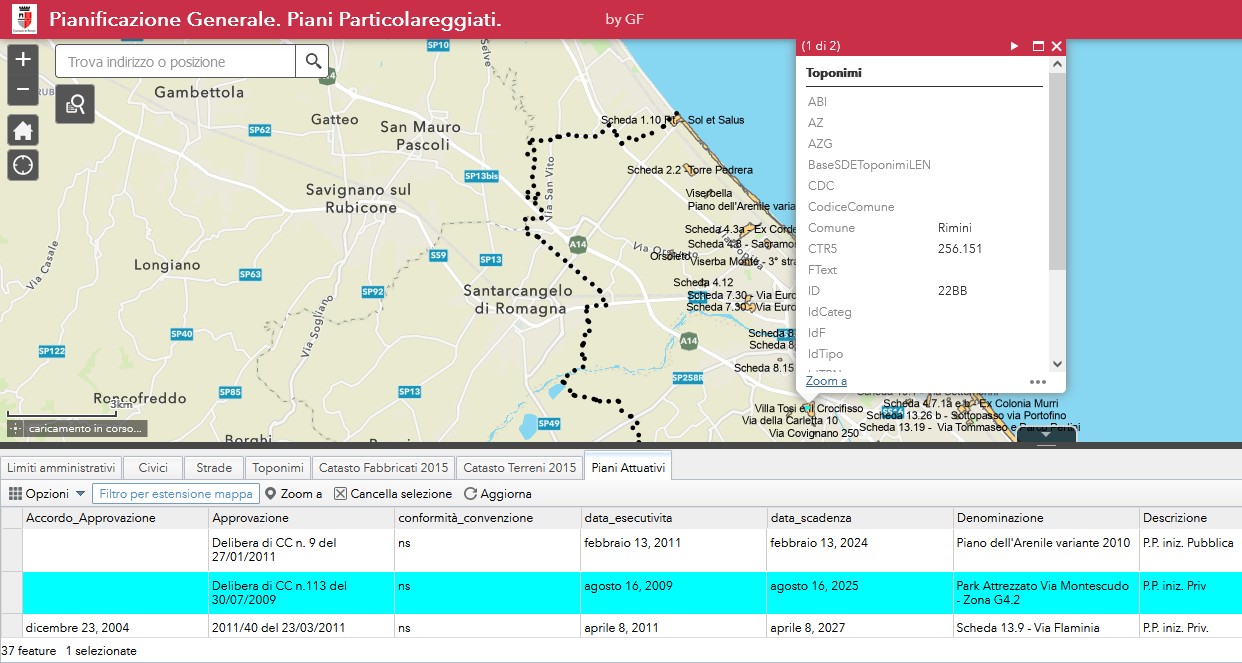The image size is (1242, 663).
Task: Activate the my location button
Action: (x=23, y=165)
